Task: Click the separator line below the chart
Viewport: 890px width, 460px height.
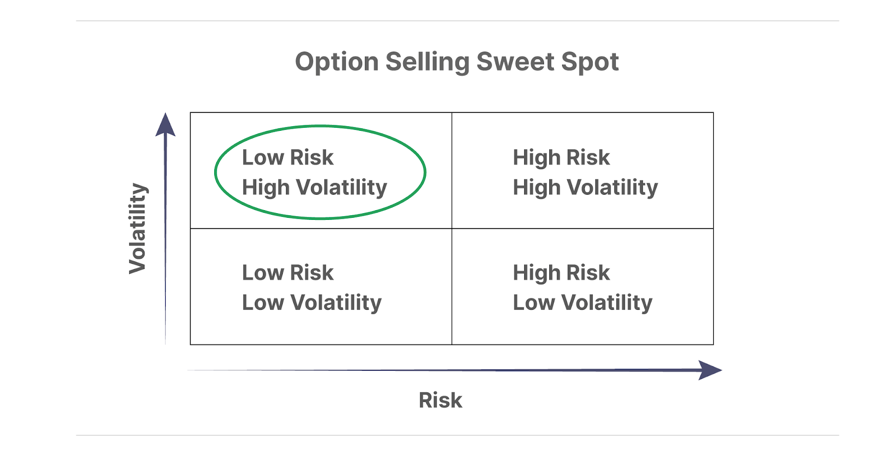Action: click(x=457, y=436)
